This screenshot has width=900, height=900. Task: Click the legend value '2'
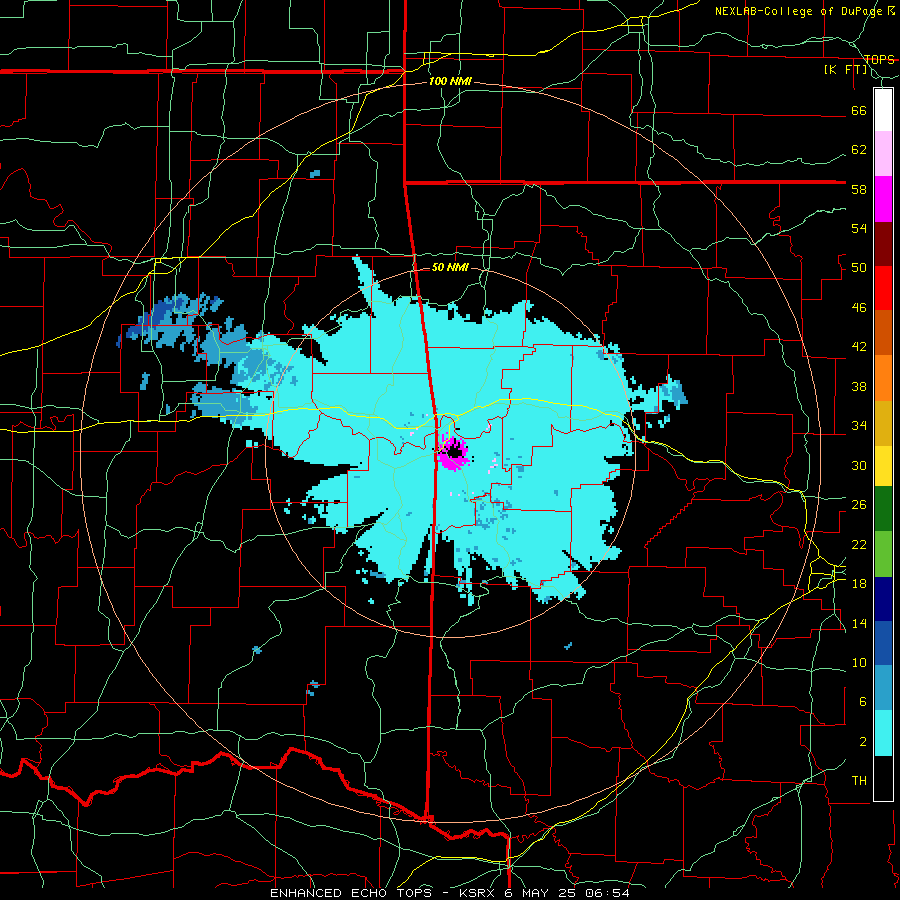pyautogui.click(x=863, y=741)
